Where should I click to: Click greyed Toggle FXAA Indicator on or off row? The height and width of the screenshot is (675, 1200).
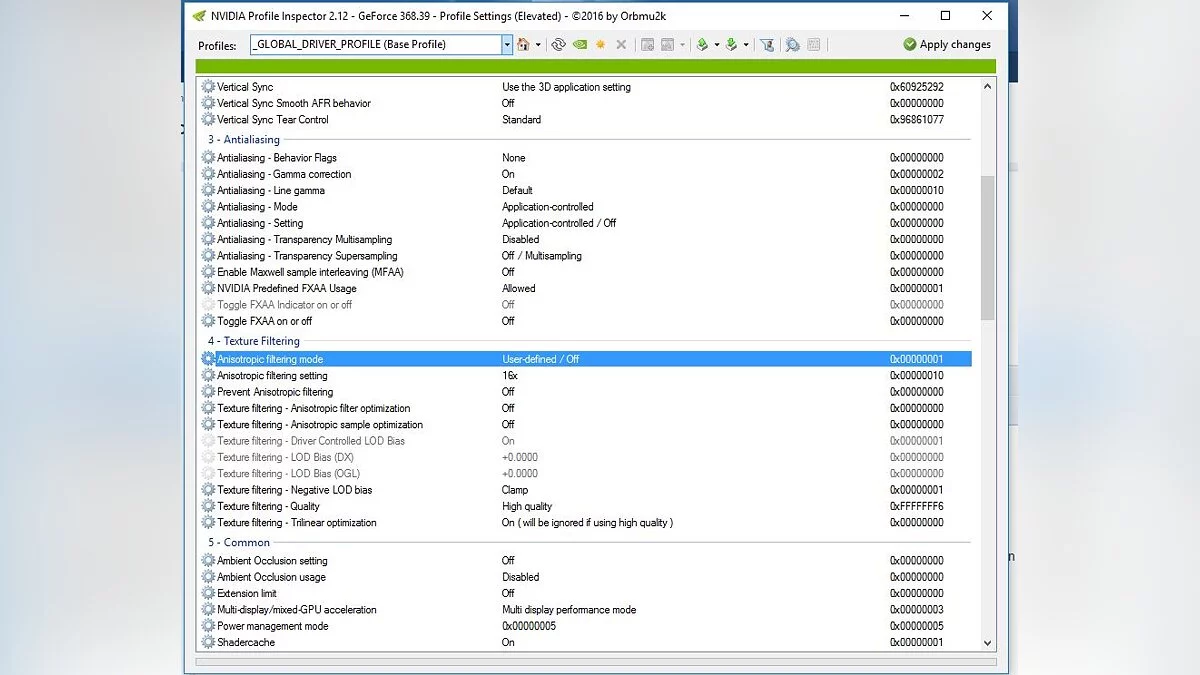point(585,305)
